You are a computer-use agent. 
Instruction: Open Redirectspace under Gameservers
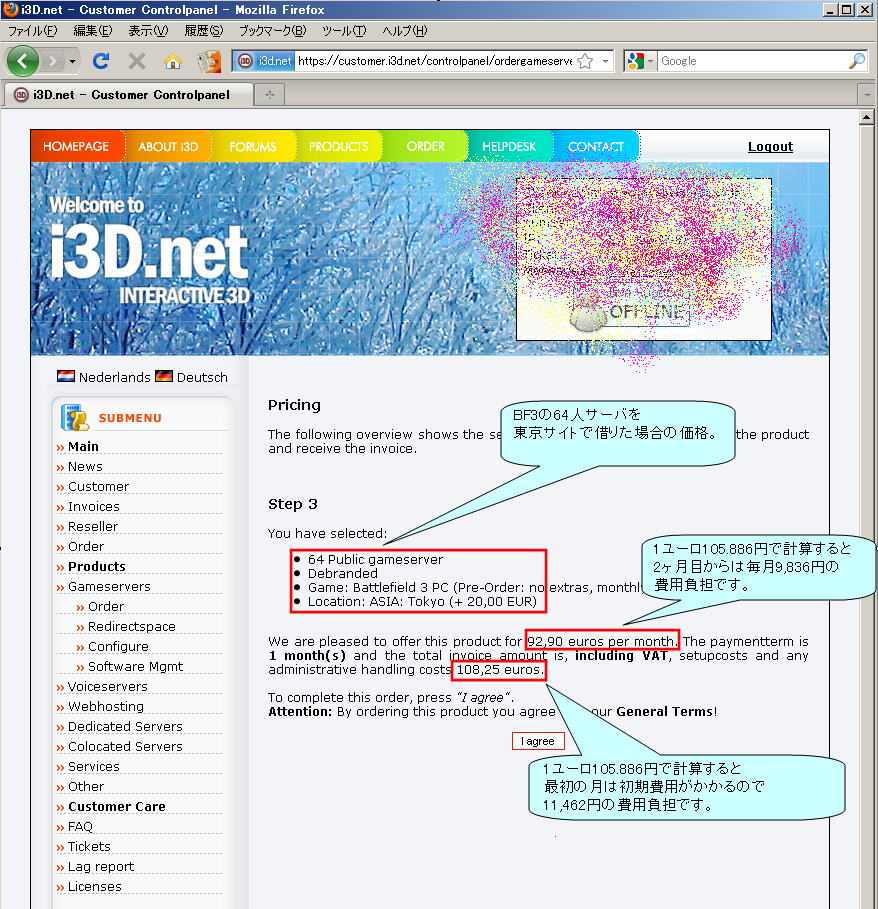[x=132, y=627]
